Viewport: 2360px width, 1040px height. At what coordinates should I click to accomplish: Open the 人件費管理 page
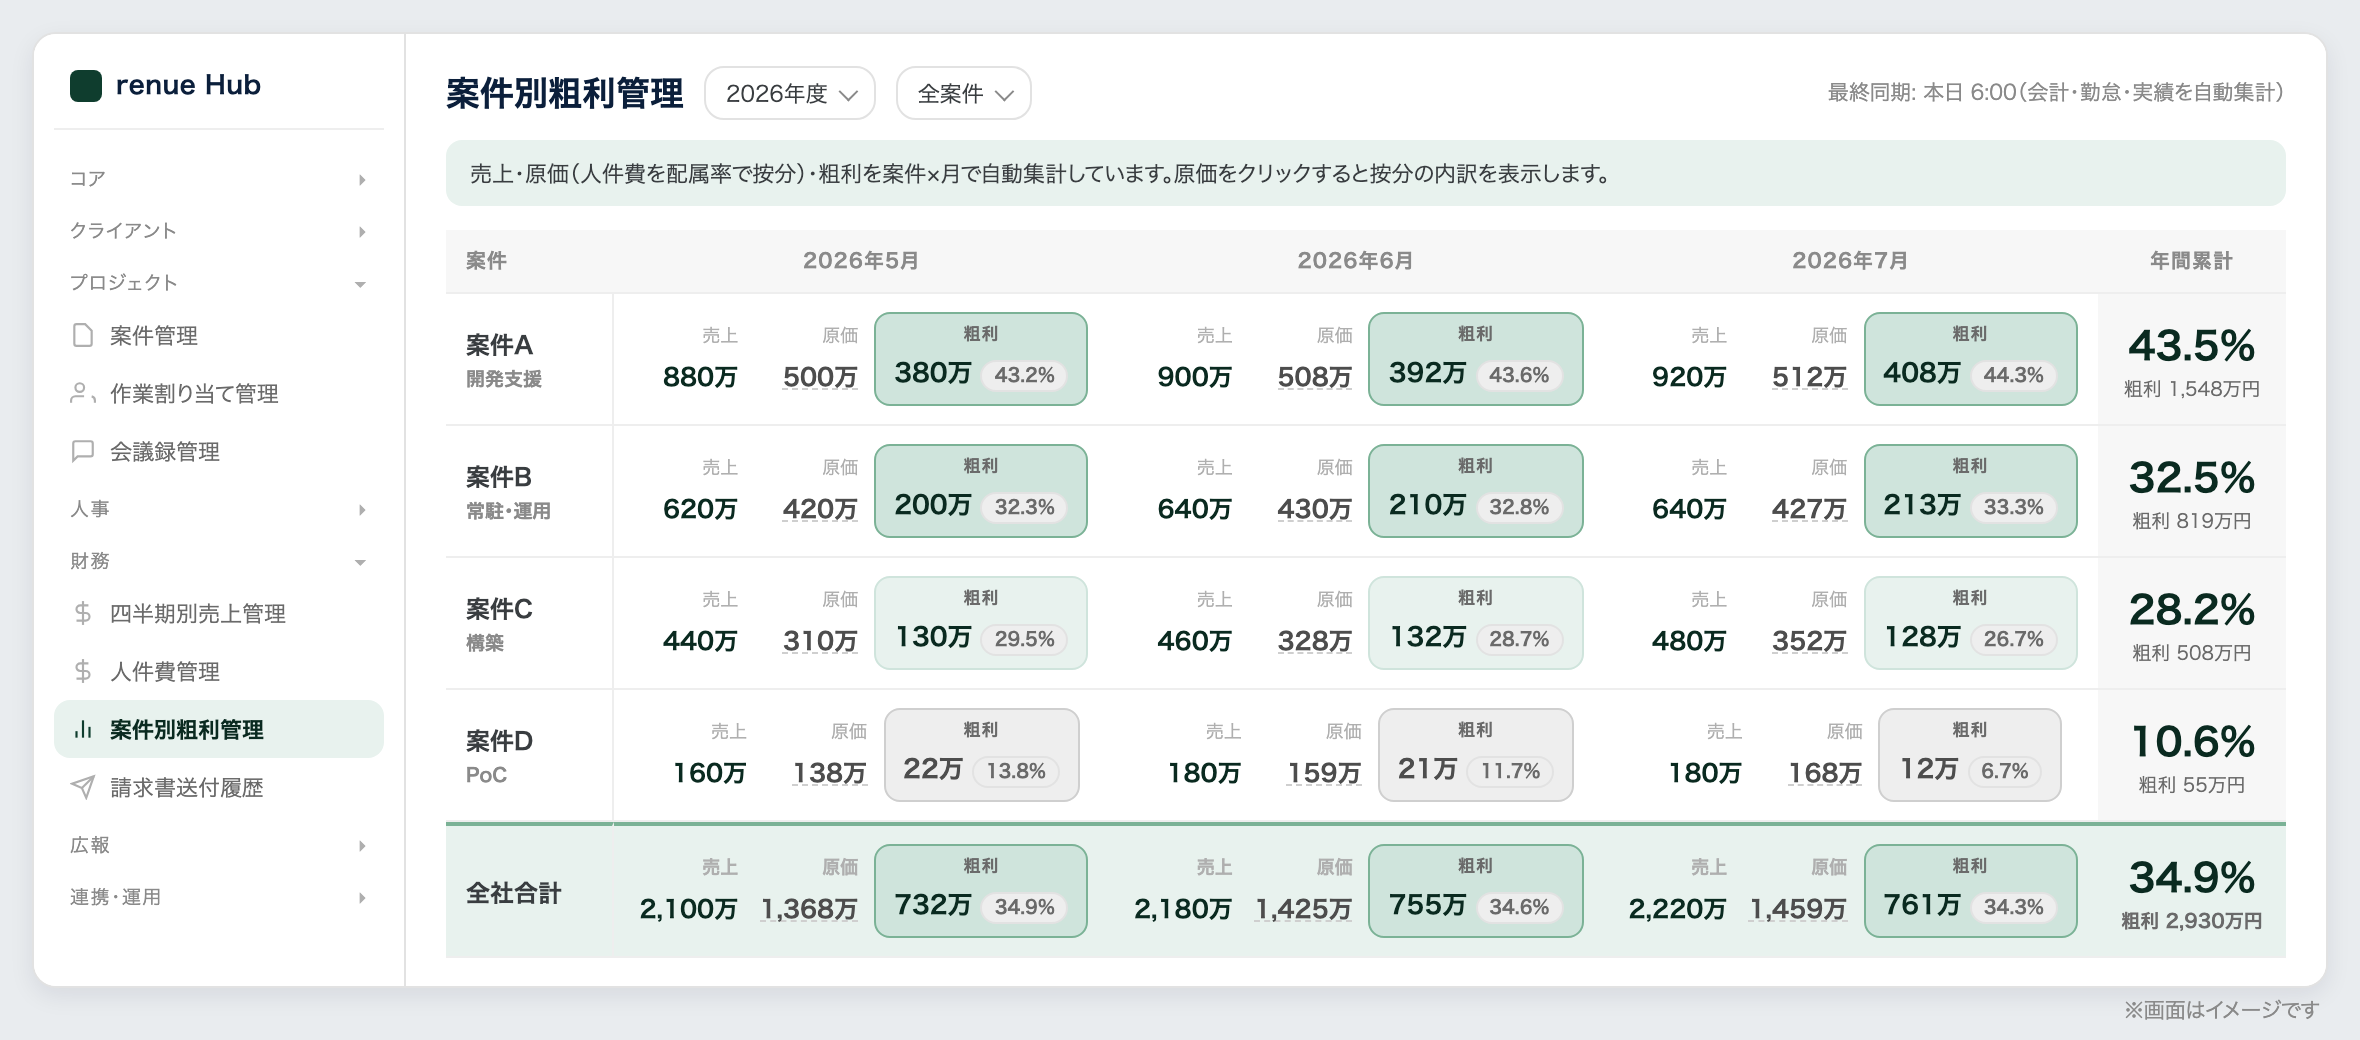pos(219,671)
